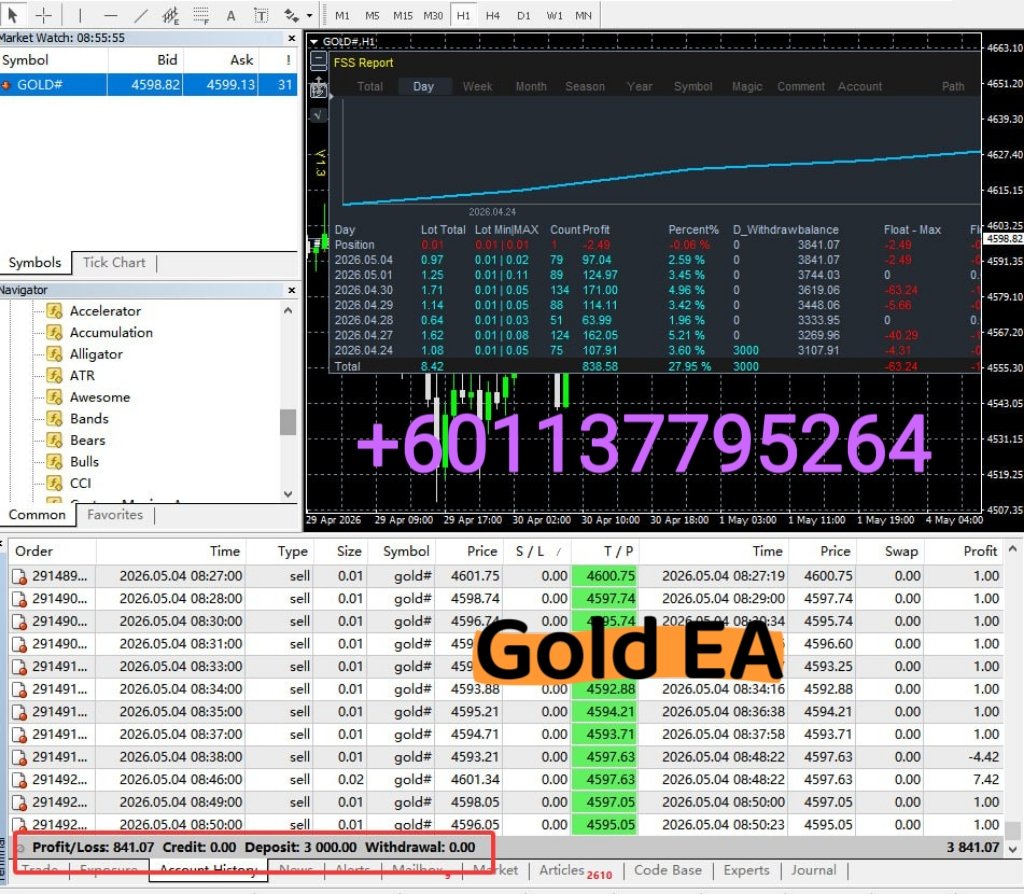Switch chart to H4 timeframe

point(493,15)
